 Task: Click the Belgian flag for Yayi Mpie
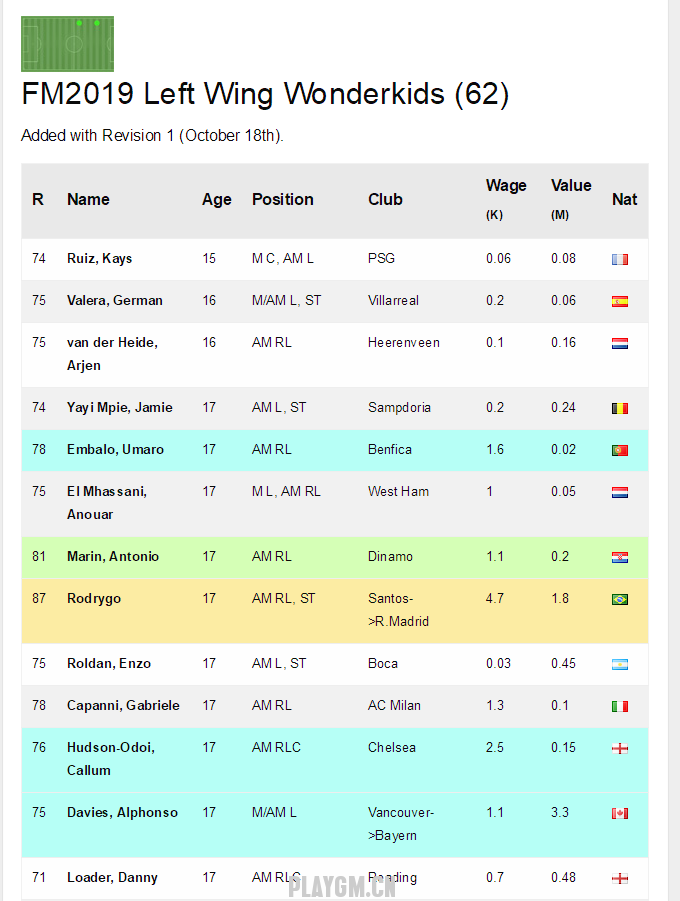620,408
